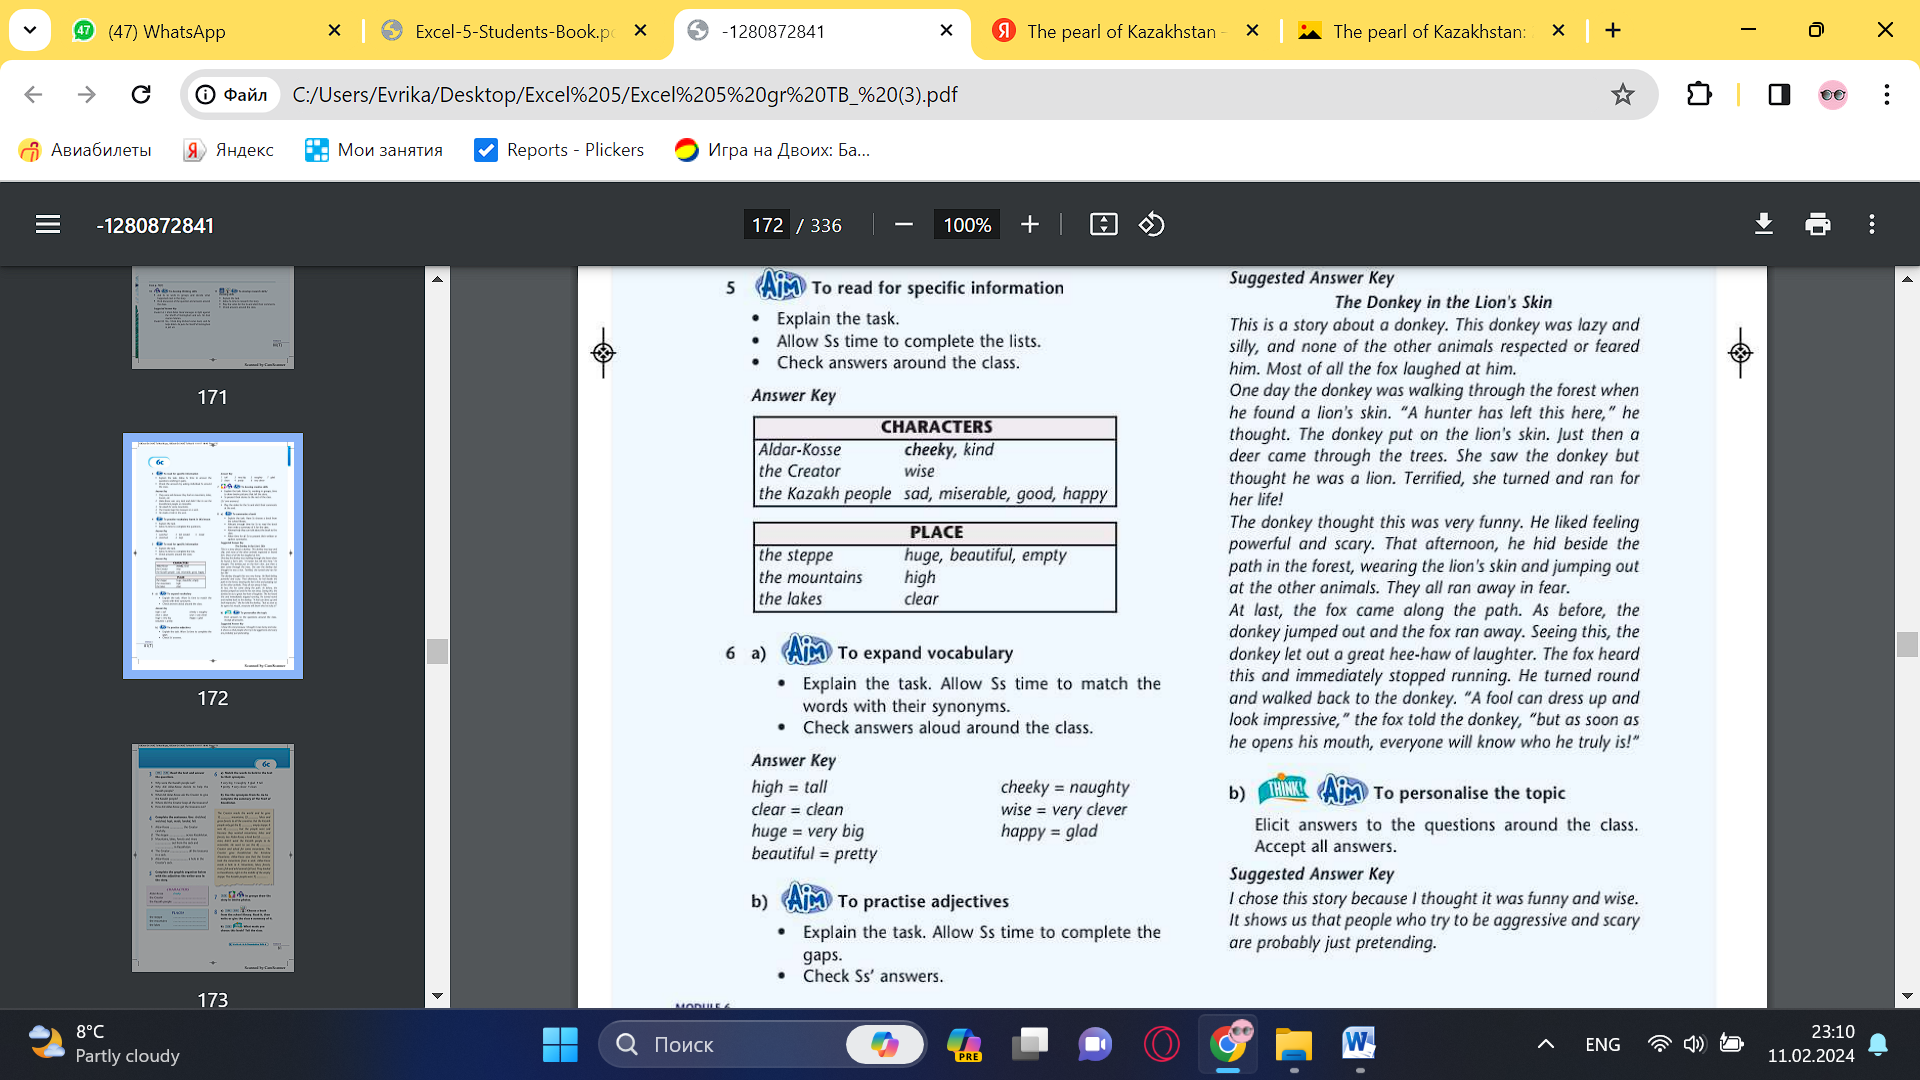This screenshot has width=1920, height=1080.
Task: Print the PDF document
Action: click(1818, 225)
